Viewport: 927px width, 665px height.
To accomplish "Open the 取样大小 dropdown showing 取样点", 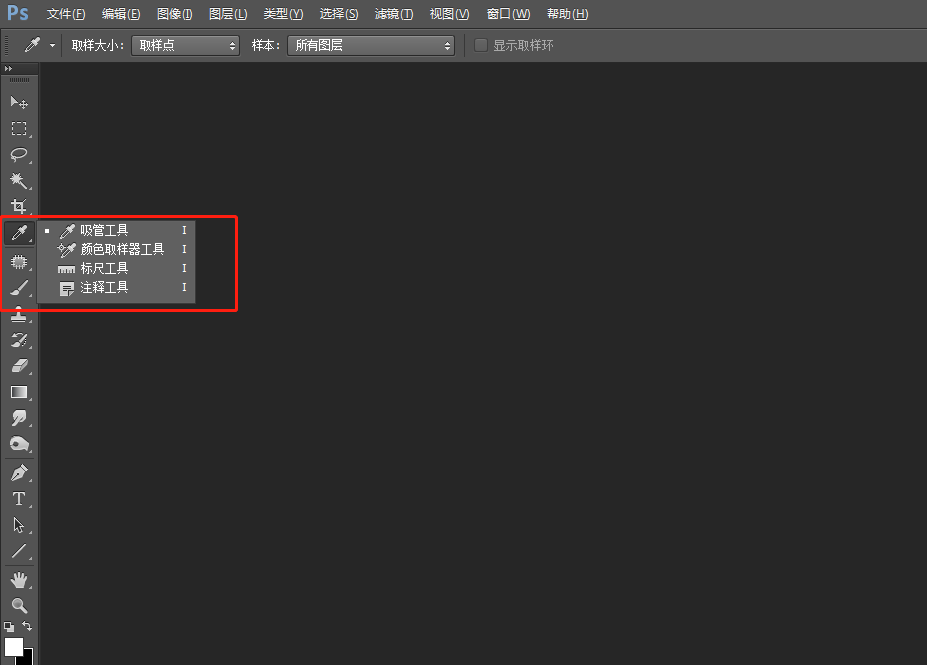I will point(186,46).
